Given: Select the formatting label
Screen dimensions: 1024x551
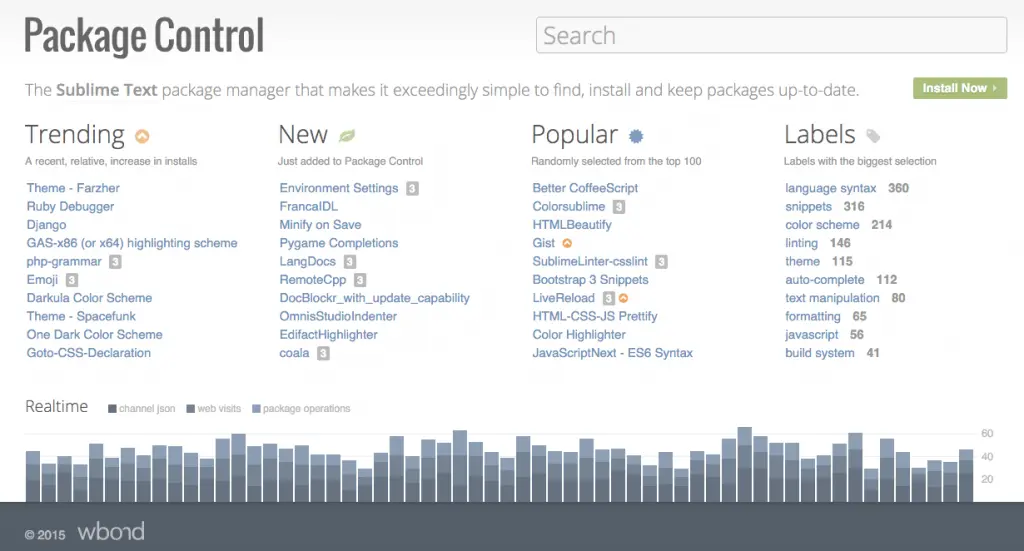Looking at the screenshot, I should click(813, 316).
